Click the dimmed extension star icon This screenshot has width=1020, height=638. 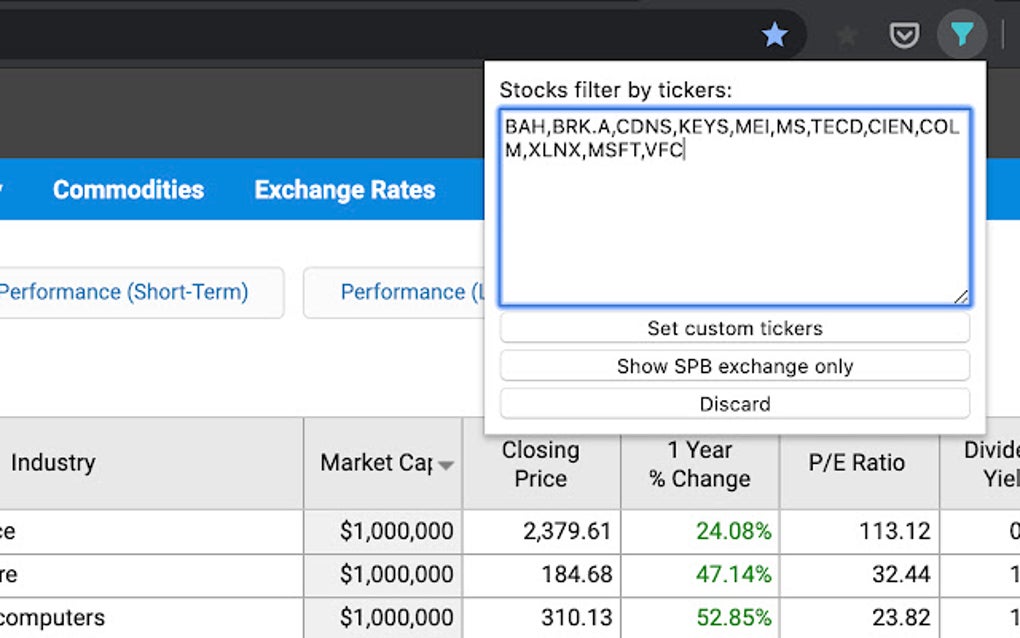click(x=846, y=35)
